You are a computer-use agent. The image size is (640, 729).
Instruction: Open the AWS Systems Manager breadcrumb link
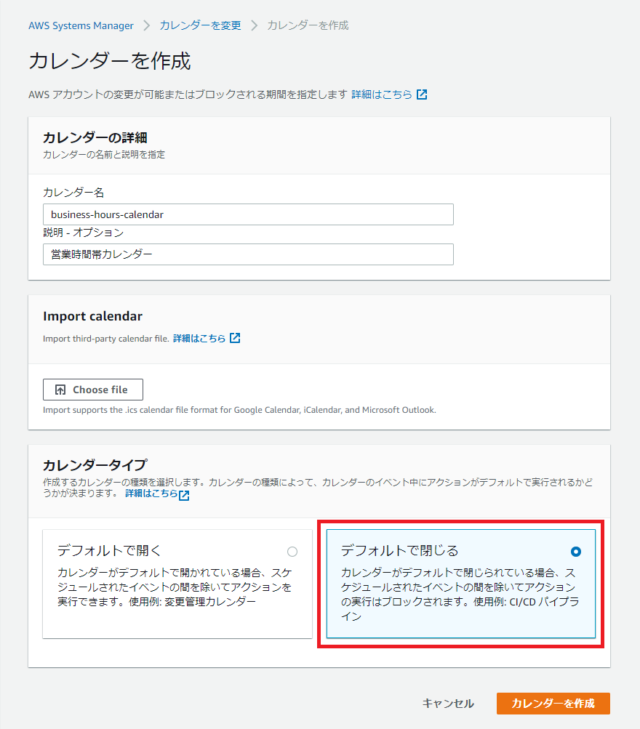click(81, 26)
